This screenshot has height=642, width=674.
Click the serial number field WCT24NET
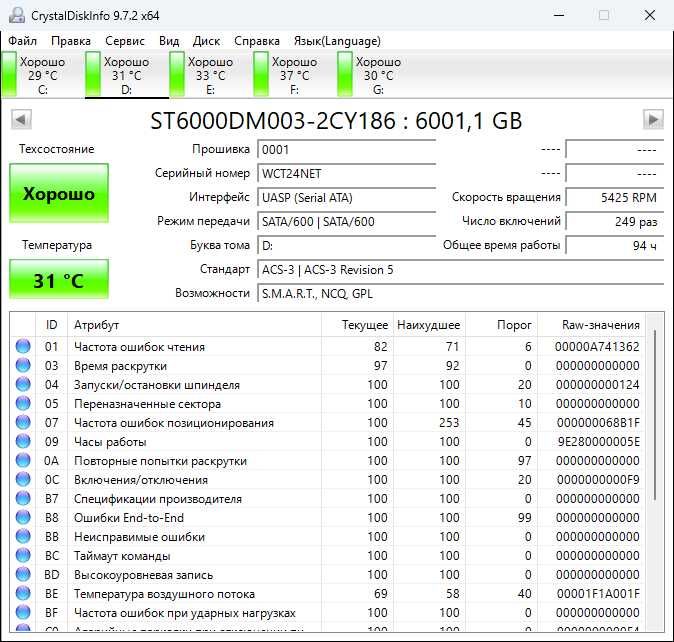pyautogui.click(x=346, y=174)
